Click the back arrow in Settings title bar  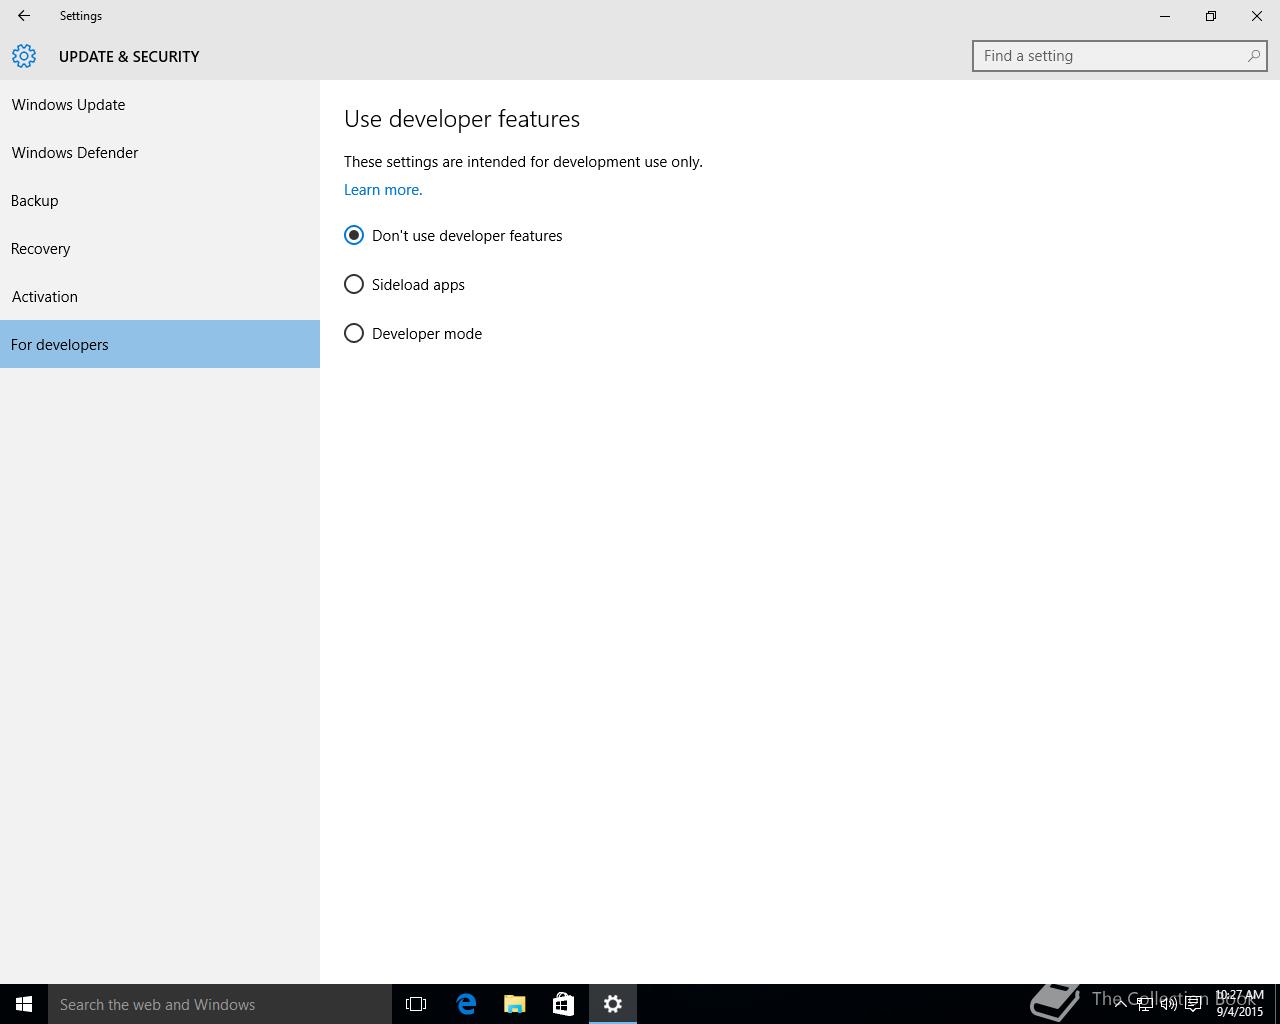point(24,16)
